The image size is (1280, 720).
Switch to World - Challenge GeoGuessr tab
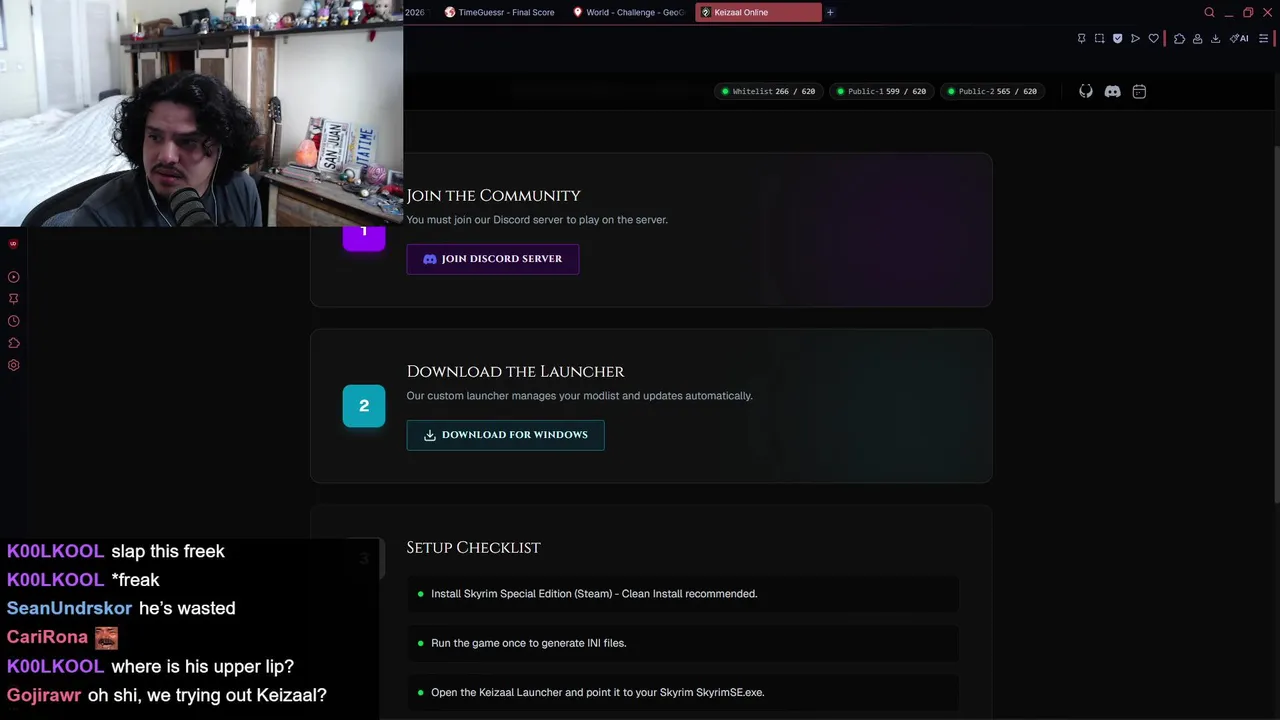click(x=629, y=12)
